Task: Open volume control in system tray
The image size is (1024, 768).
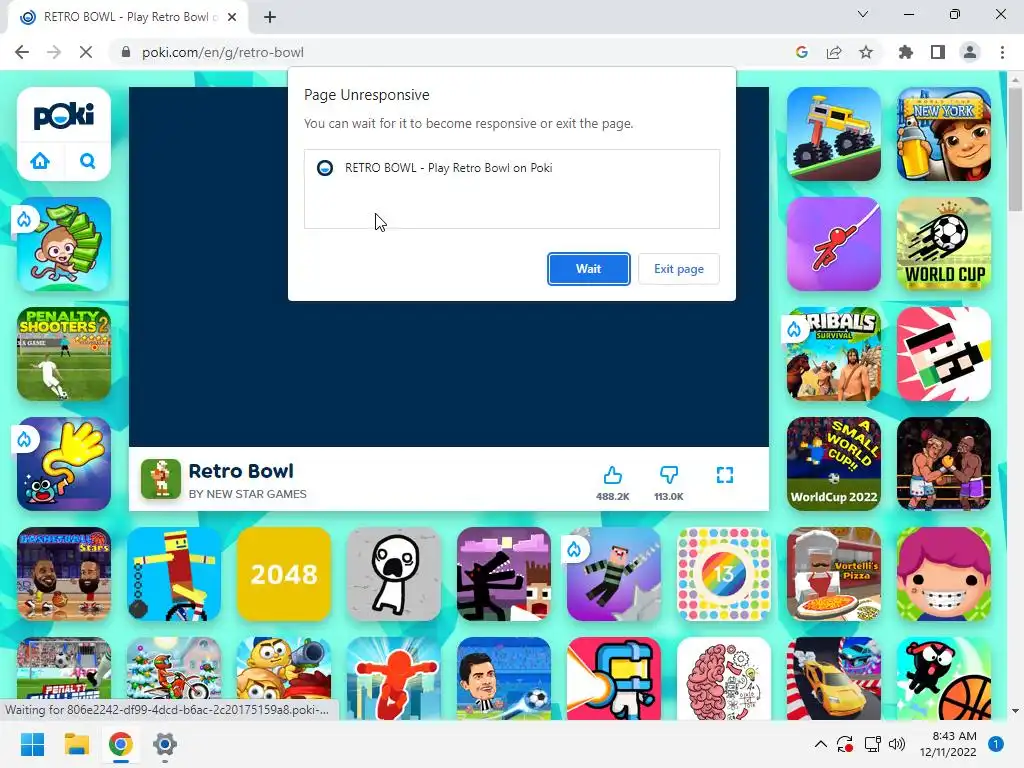Action: pyautogui.click(x=897, y=744)
